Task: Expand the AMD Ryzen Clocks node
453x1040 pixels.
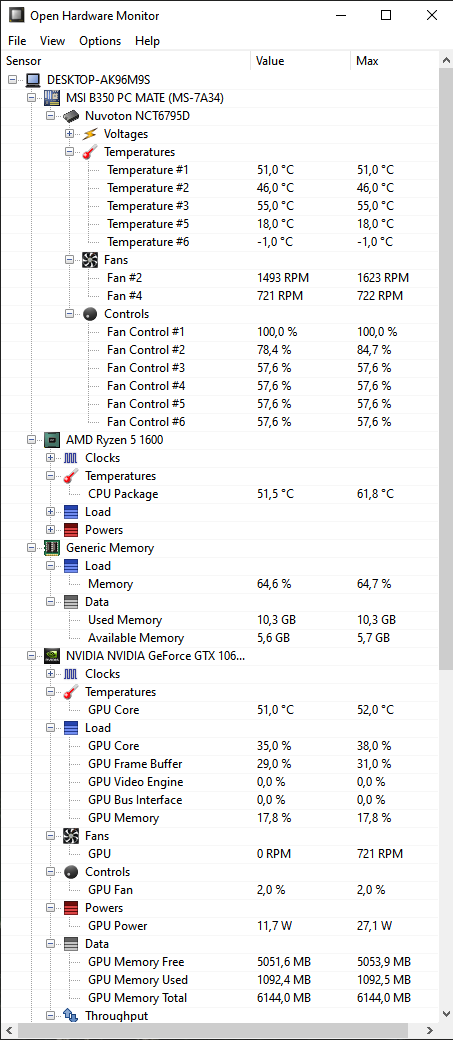Action: click(x=50, y=458)
